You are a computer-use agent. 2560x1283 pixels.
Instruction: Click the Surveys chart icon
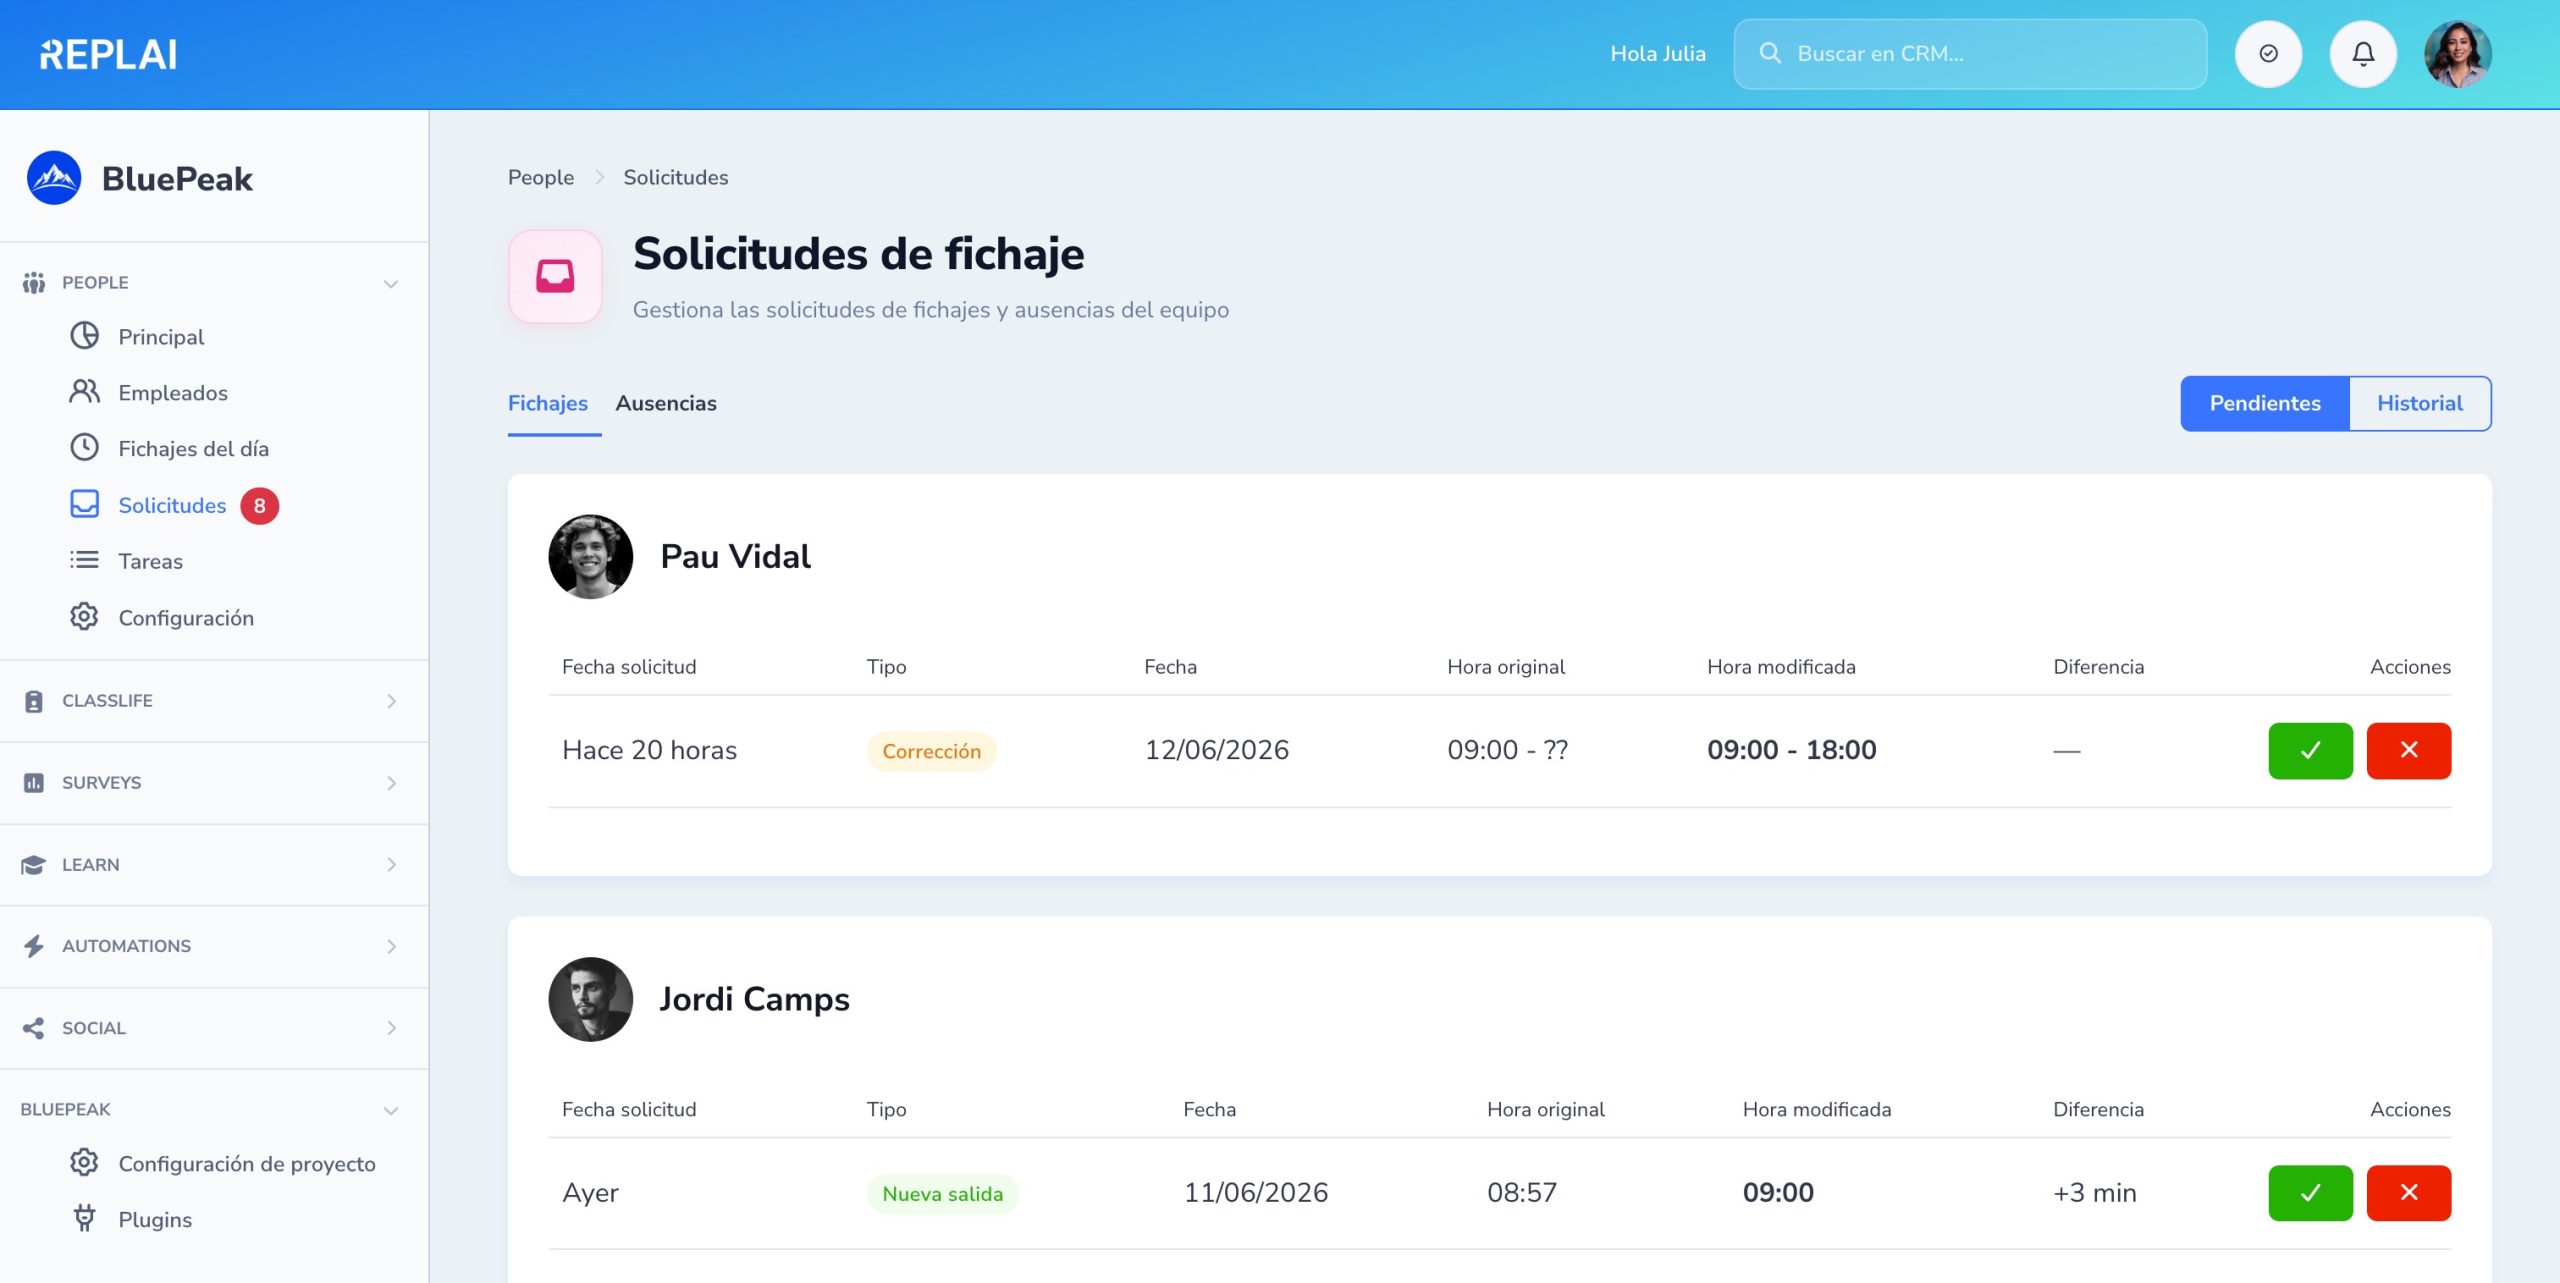[x=34, y=783]
